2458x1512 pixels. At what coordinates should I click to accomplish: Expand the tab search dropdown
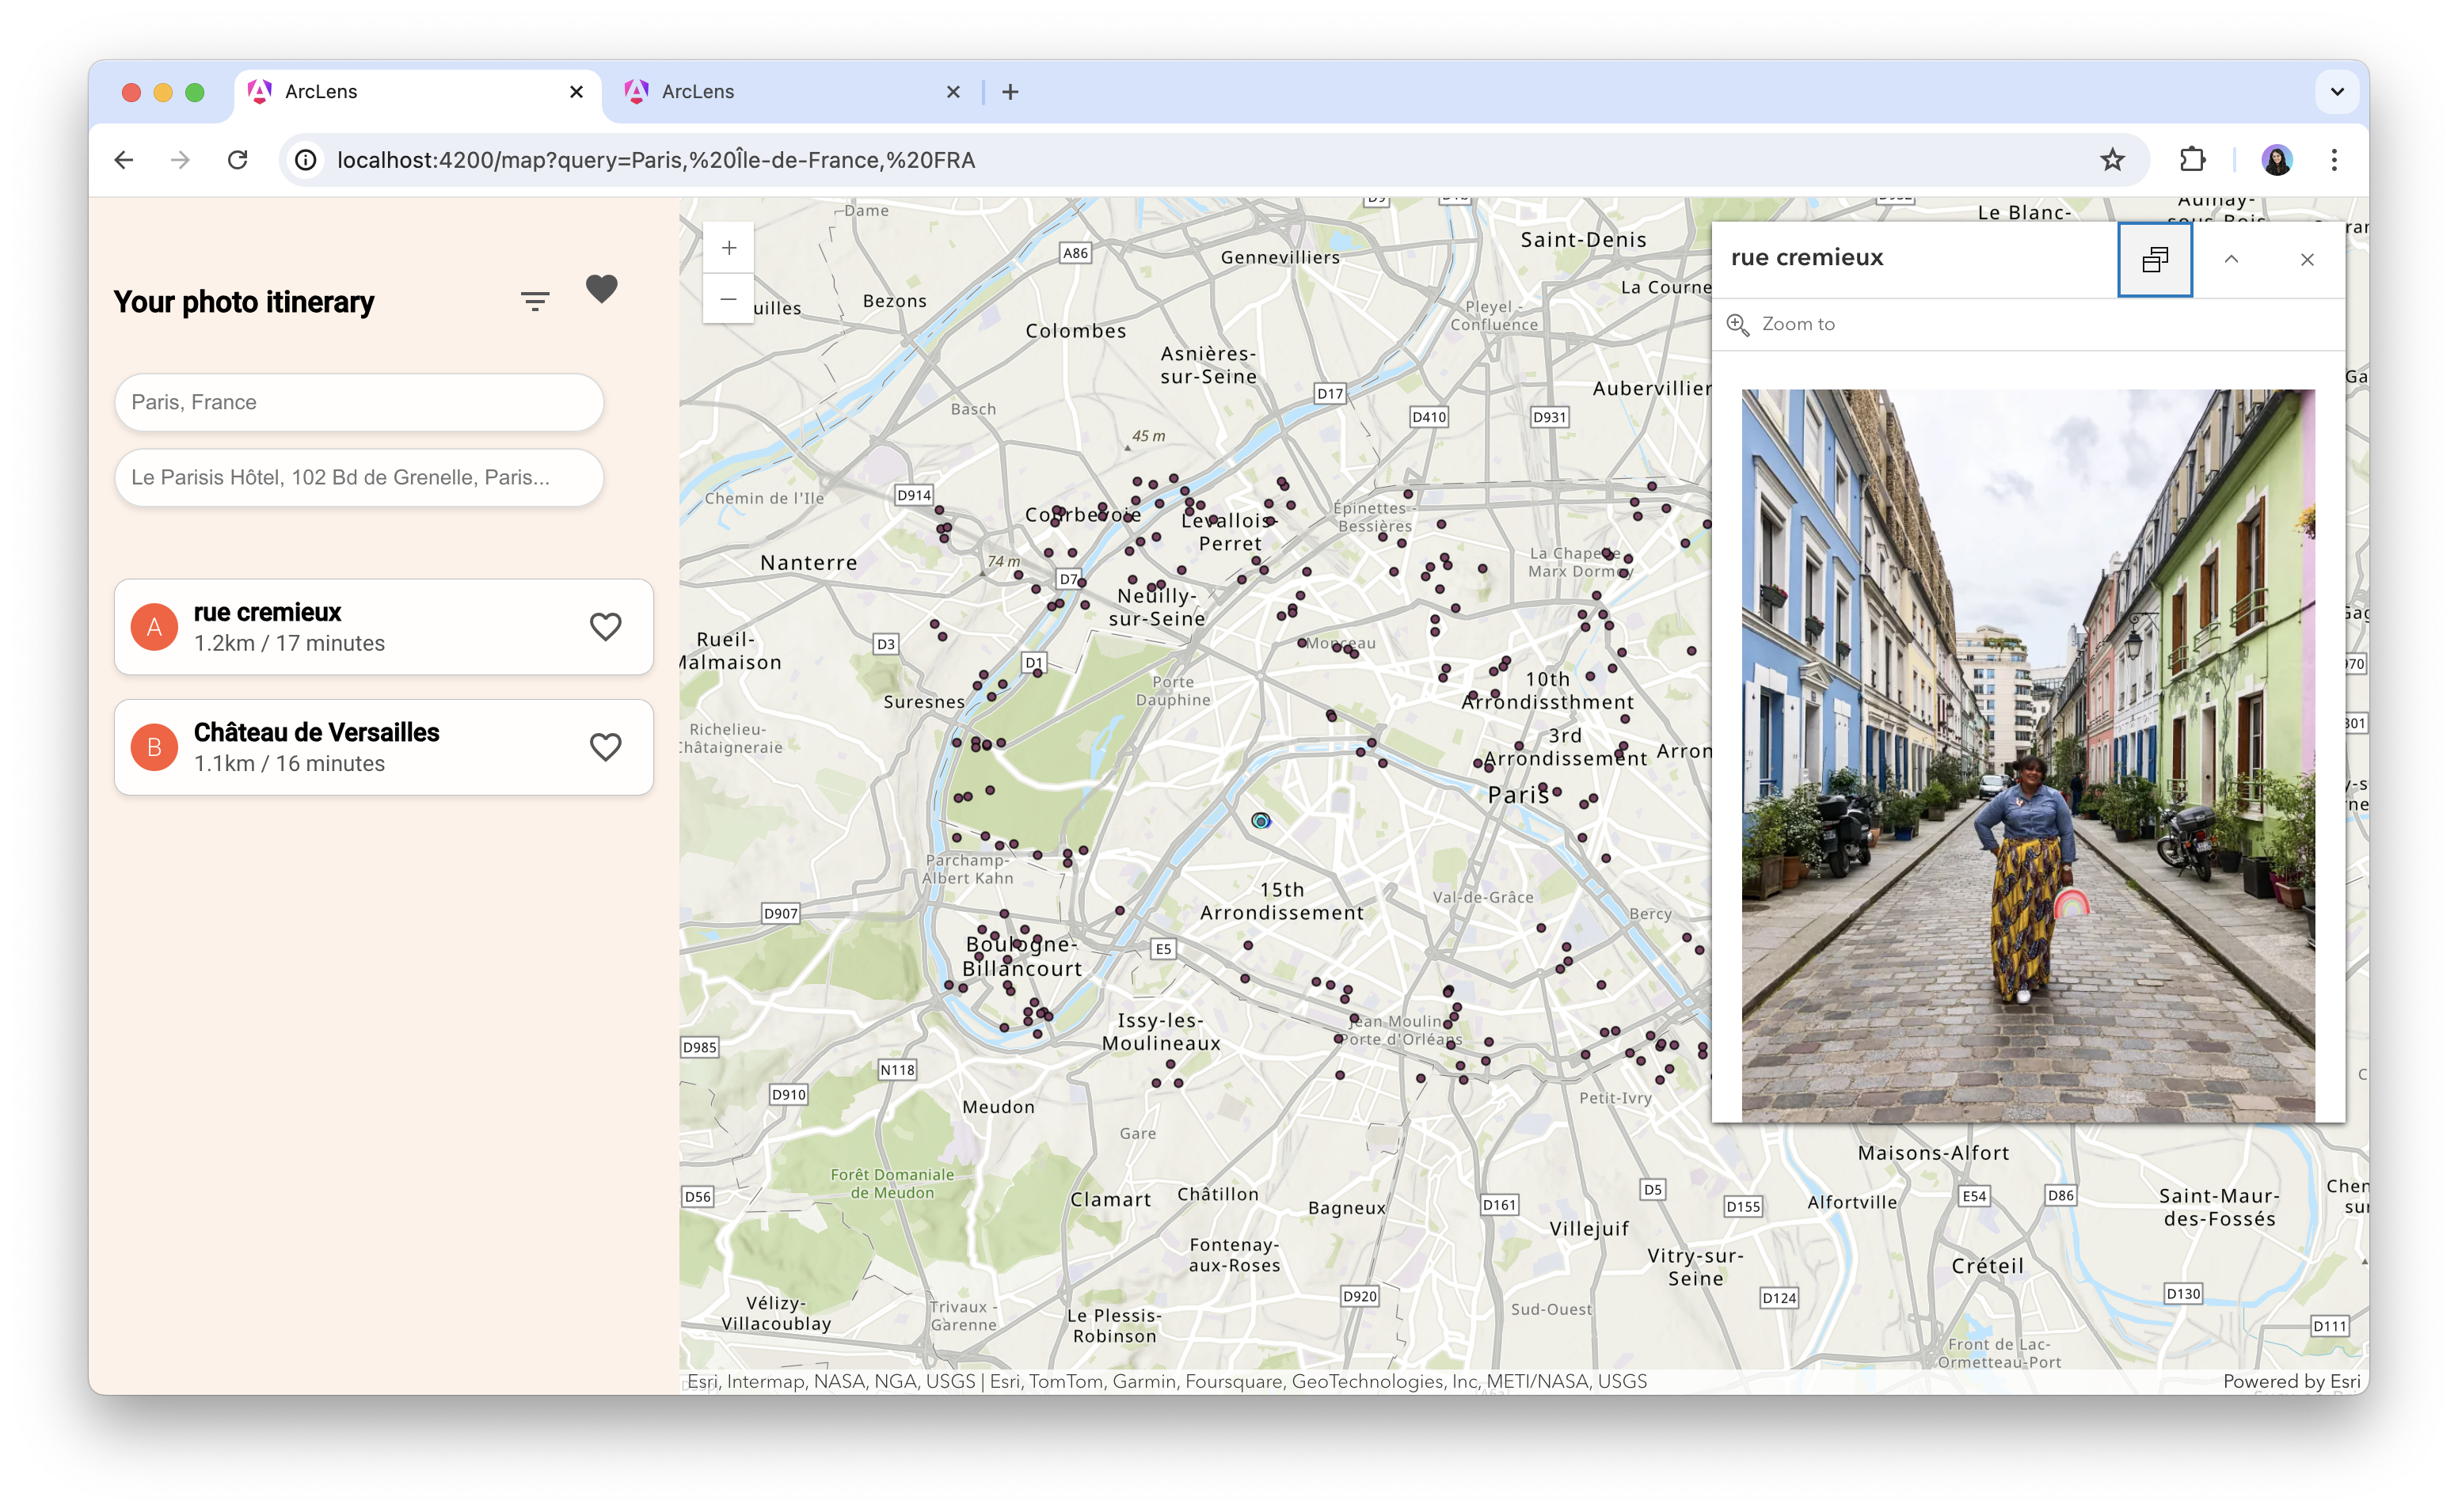click(2336, 92)
